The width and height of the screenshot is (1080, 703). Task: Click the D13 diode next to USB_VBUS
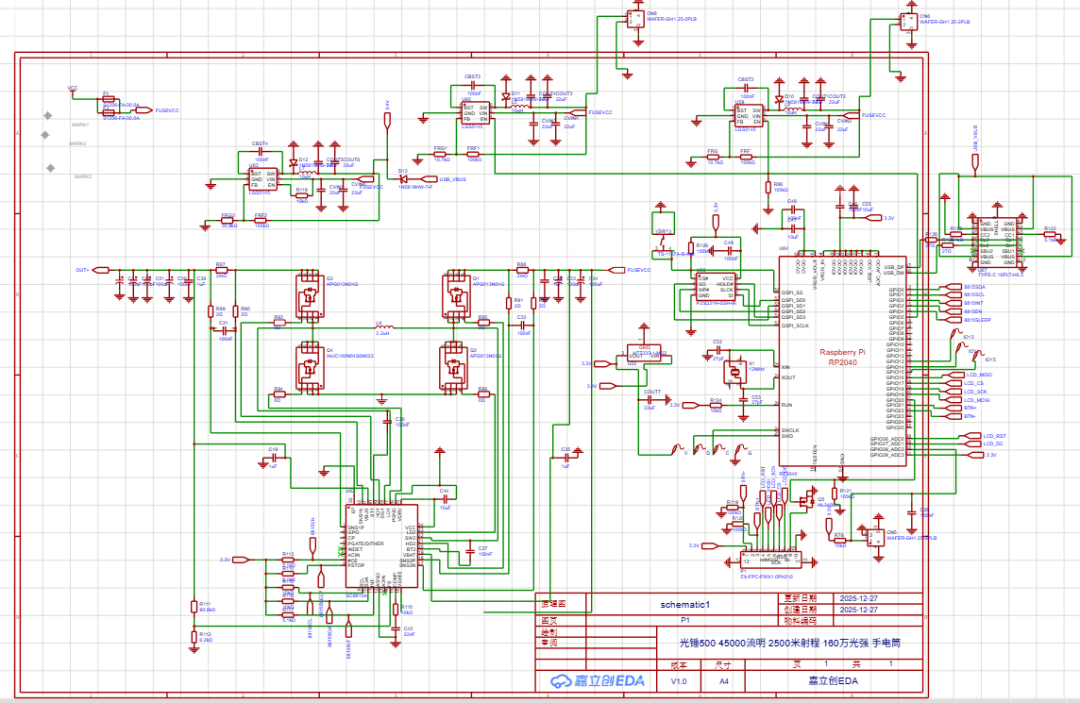[405, 179]
